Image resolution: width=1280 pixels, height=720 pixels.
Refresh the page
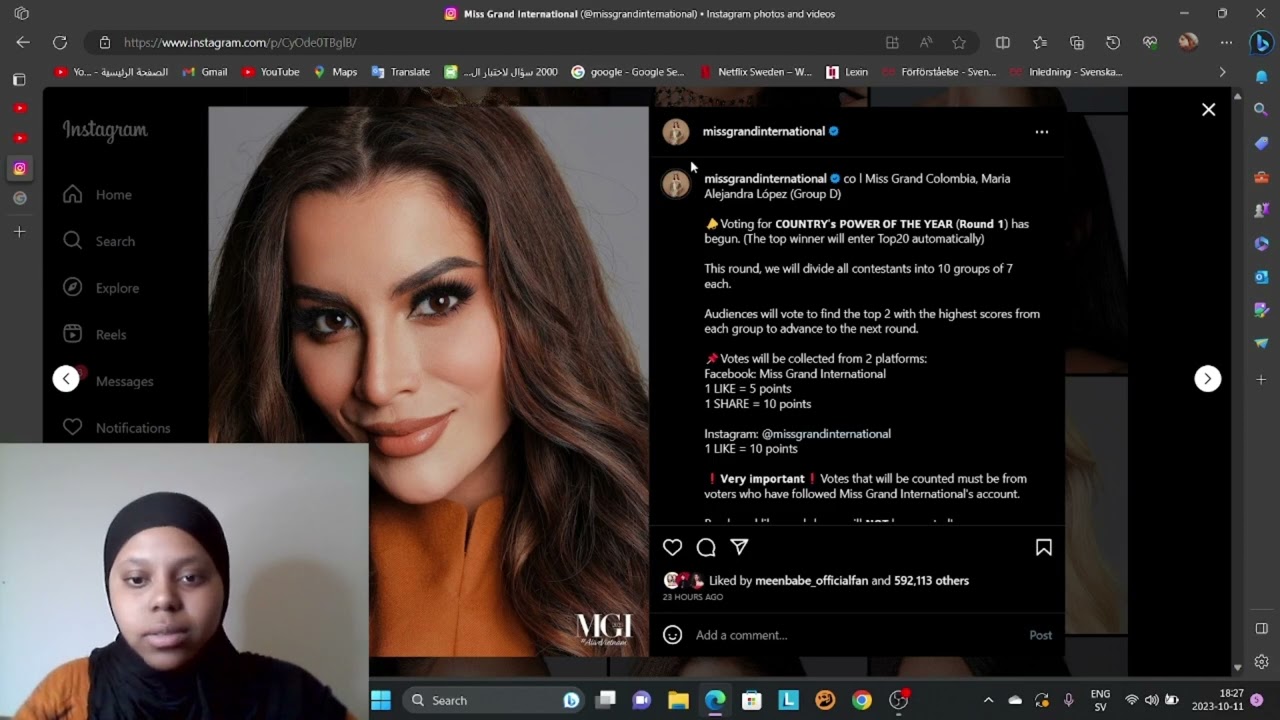(x=60, y=42)
